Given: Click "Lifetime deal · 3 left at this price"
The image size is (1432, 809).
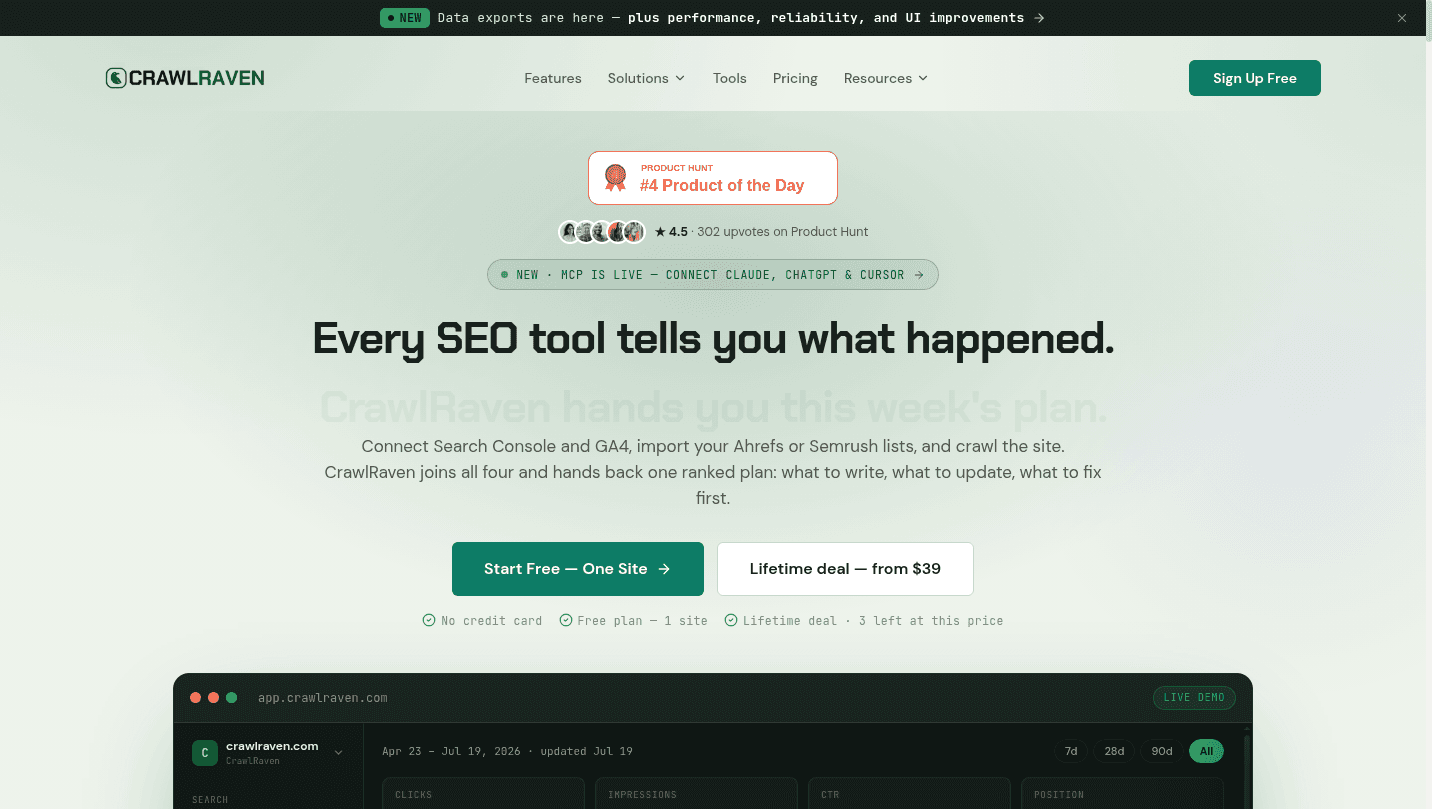Looking at the screenshot, I should [x=864, y=621].
